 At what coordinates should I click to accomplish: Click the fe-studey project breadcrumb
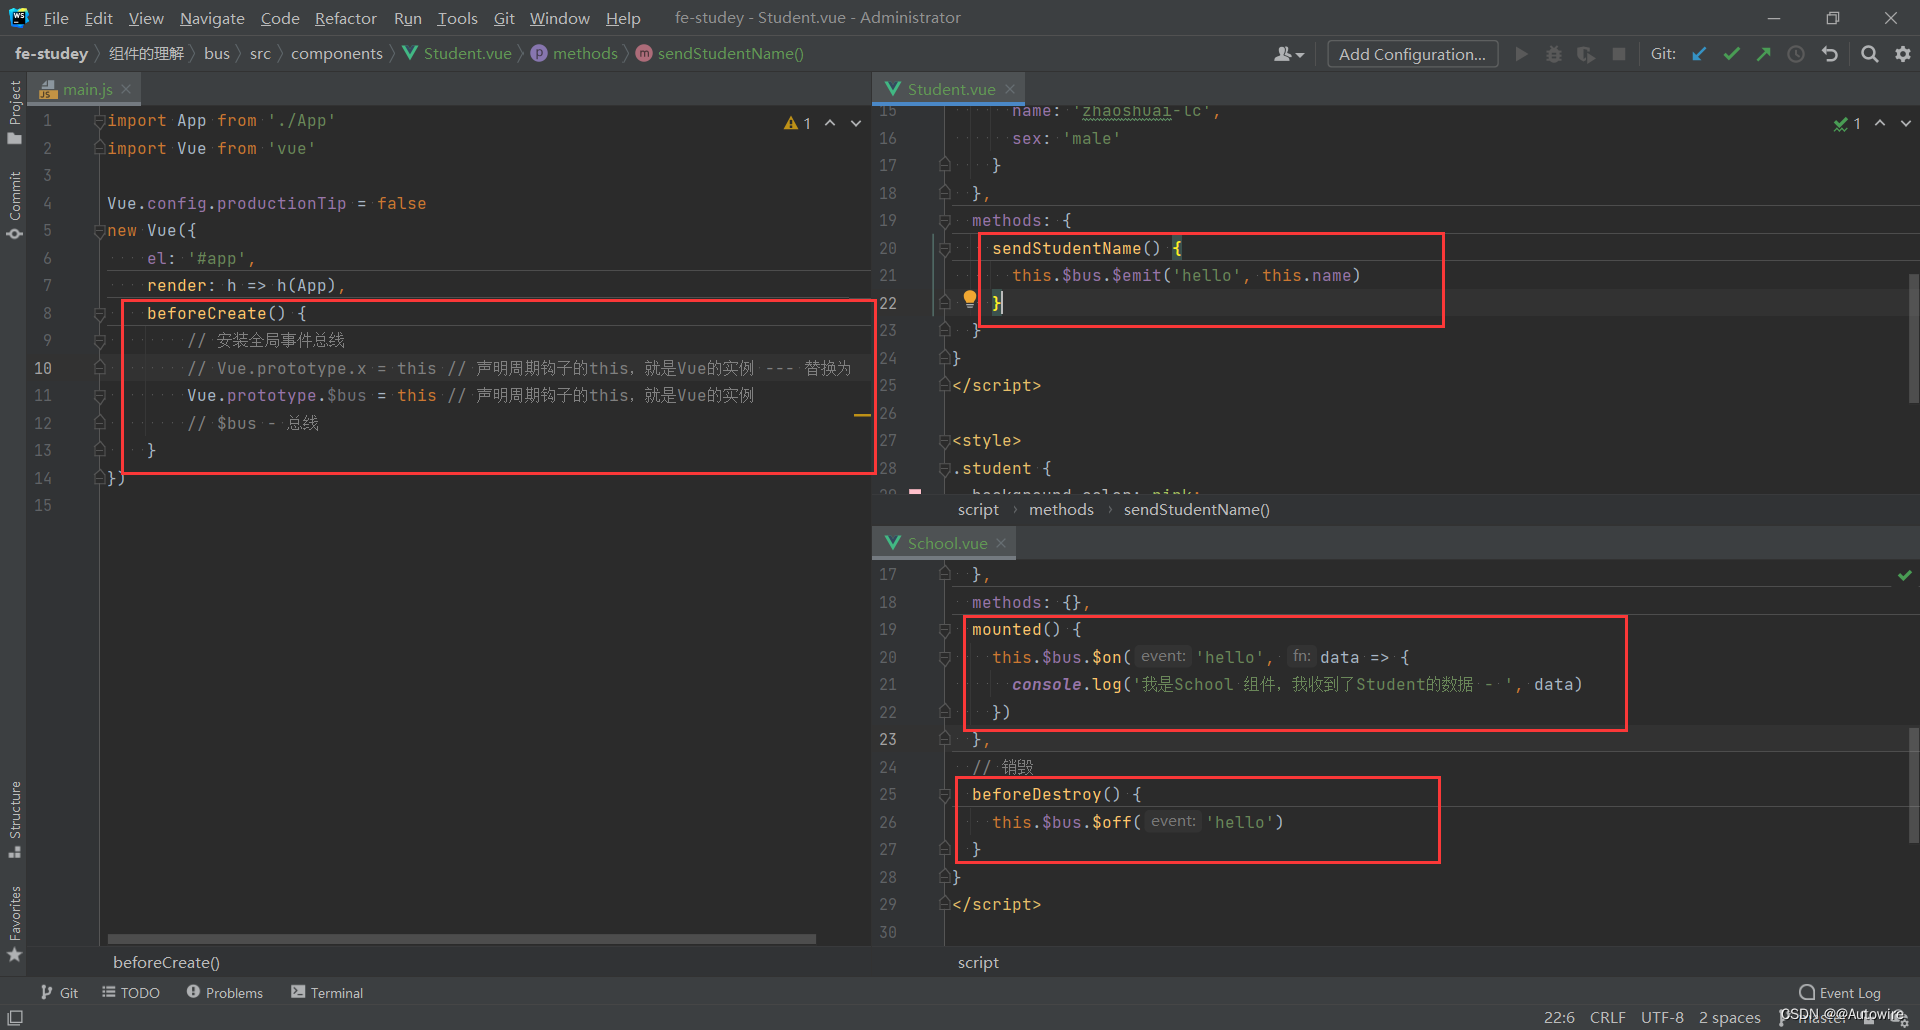coord(51,54)
